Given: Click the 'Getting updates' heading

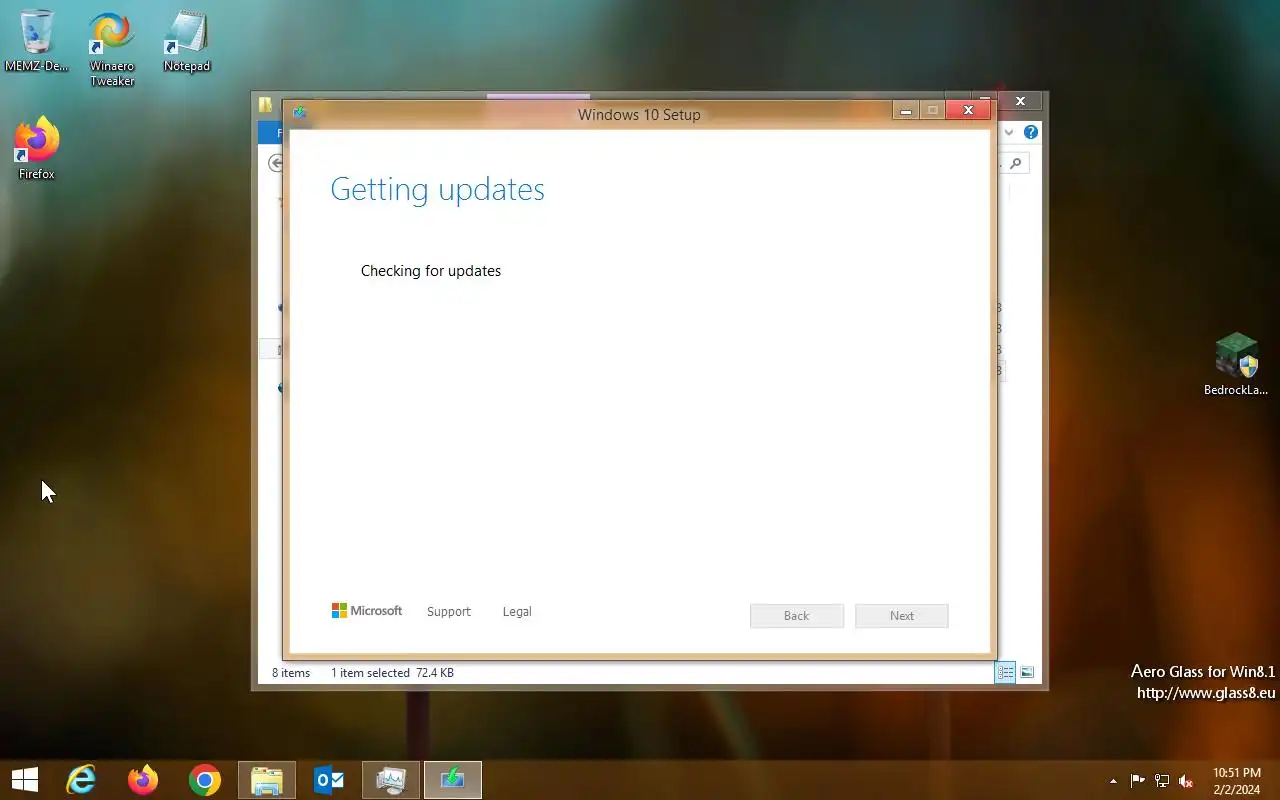Looking at the screenshot, I should point(437,189).
